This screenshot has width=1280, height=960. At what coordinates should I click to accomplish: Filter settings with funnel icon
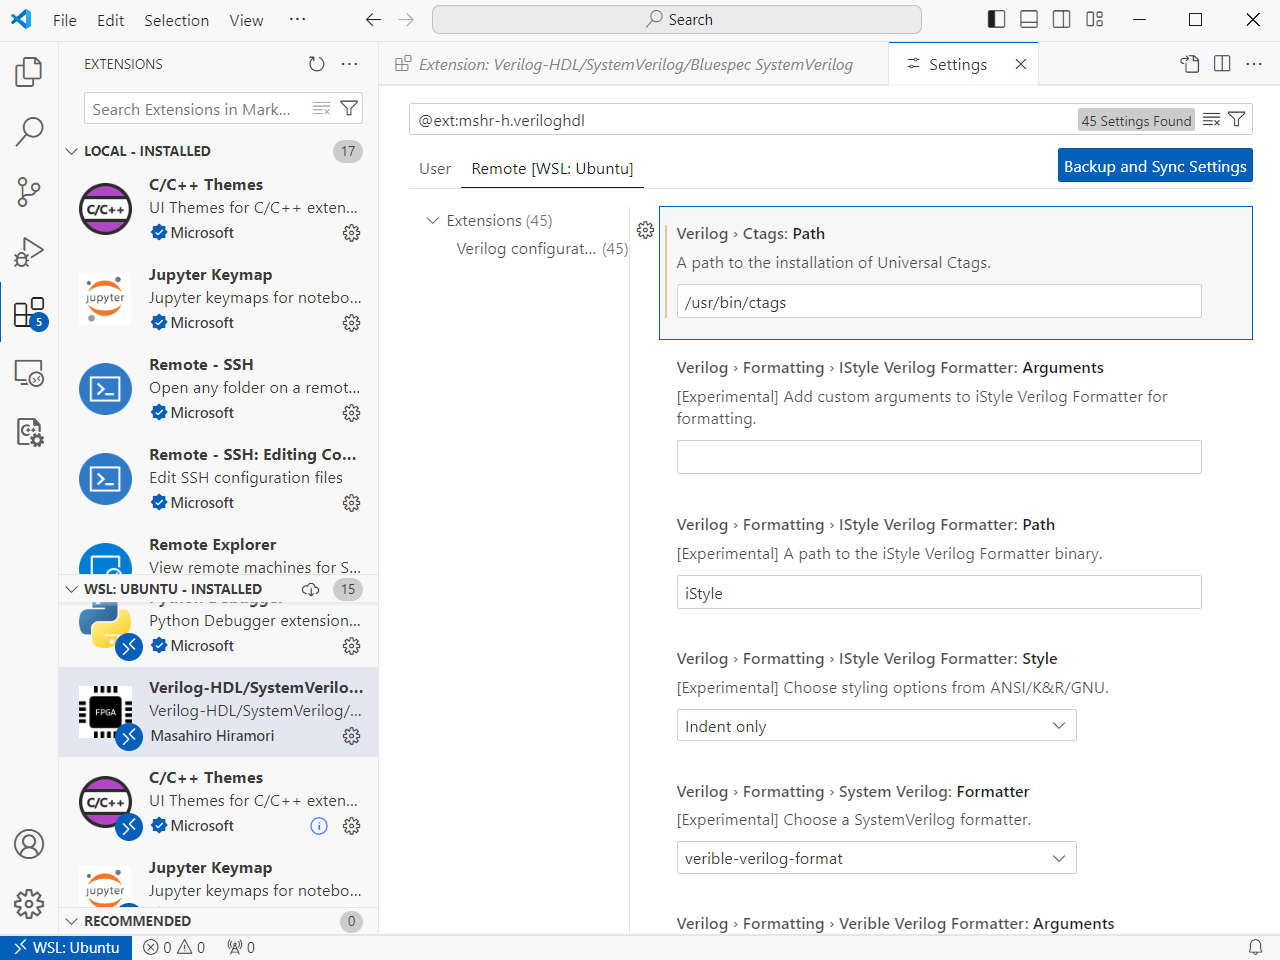coord(1237,120)
